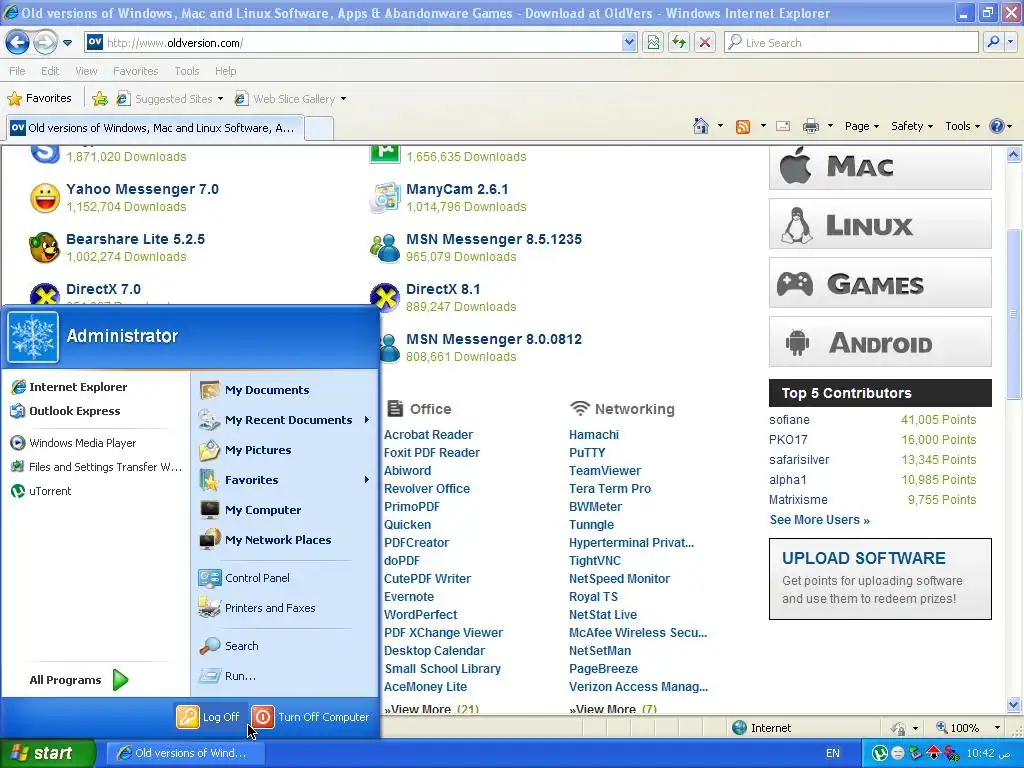Open My Computer in Start menu
Screen dimensions: 1024x768
coord(251,510)
